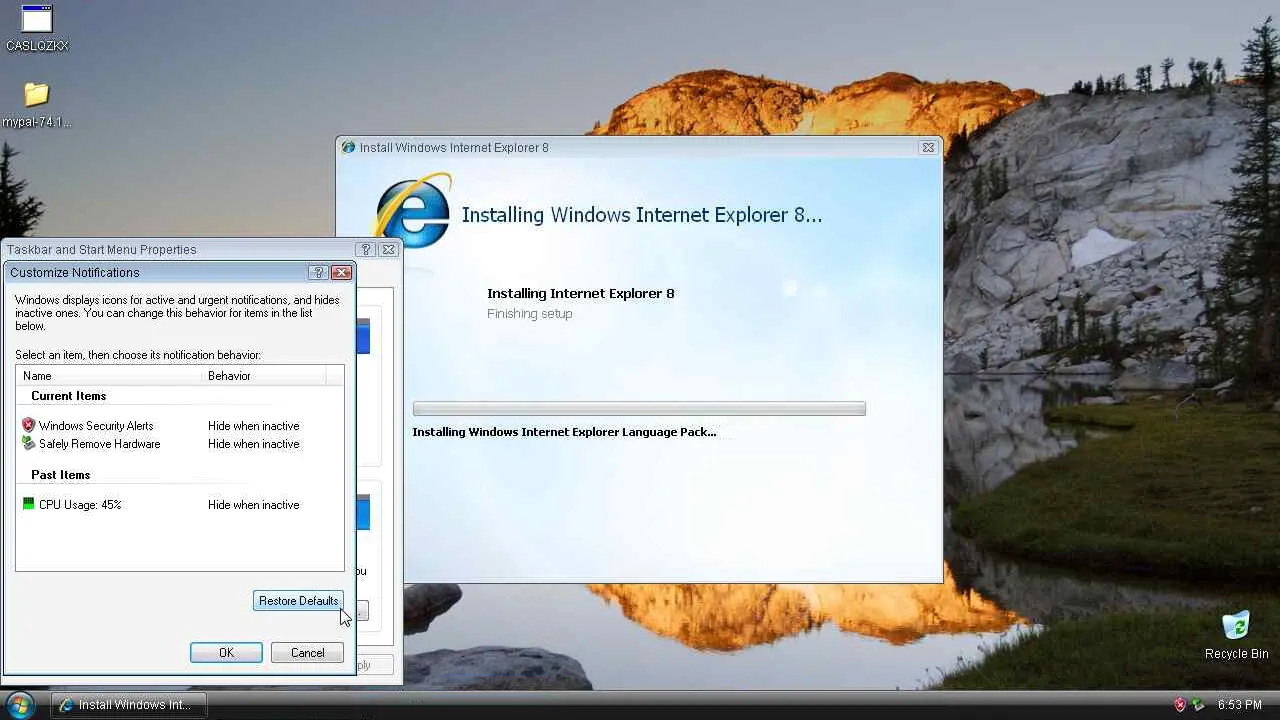Select the Safely Remove Hardware item
This screenshot has height=720, width=1280.
[99, 444]
